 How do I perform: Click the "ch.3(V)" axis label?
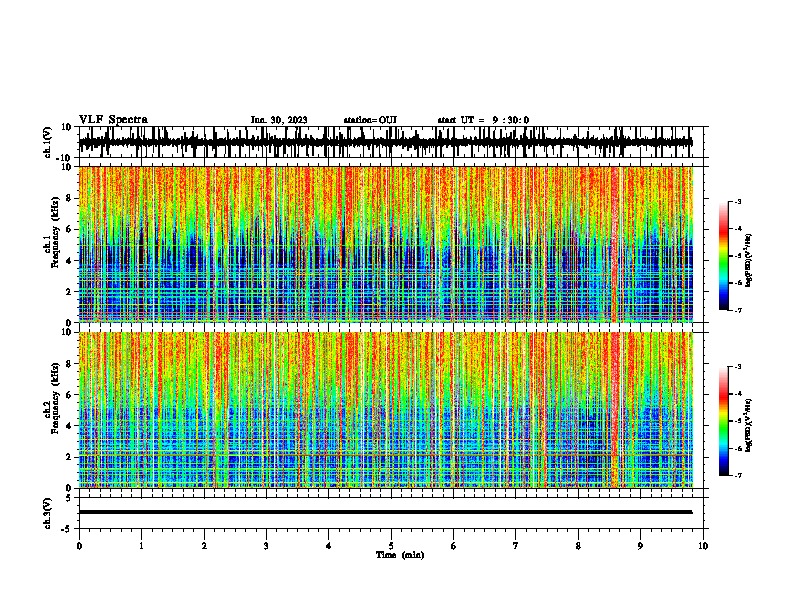point(48,513)
